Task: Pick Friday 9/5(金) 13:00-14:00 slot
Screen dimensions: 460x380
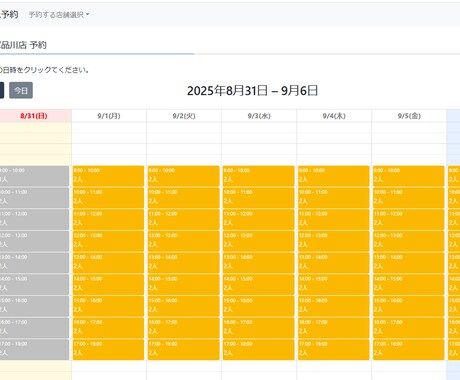Action: (409, 262)
